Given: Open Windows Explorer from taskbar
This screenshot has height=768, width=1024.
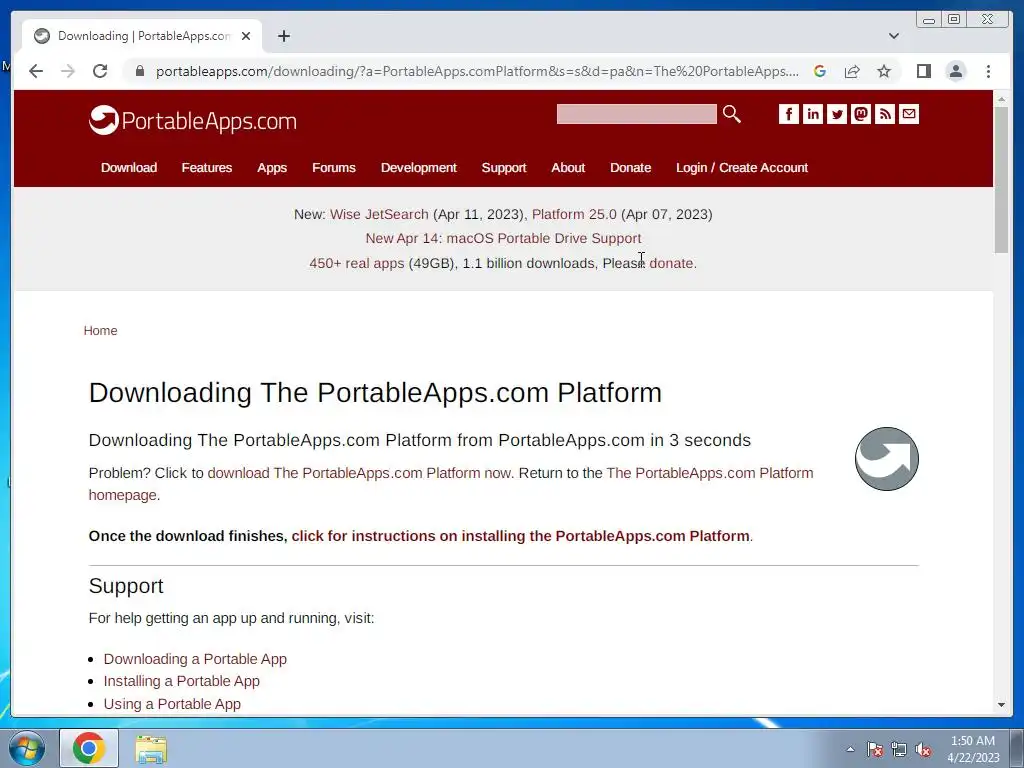Looking at the screenshot, I should point(151,749).
